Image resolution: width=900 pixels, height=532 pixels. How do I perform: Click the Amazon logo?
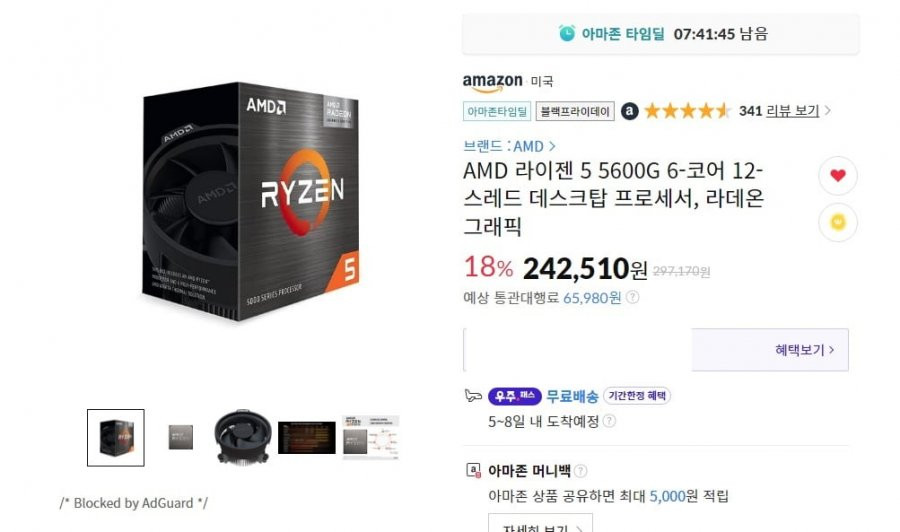coord(492,82)
